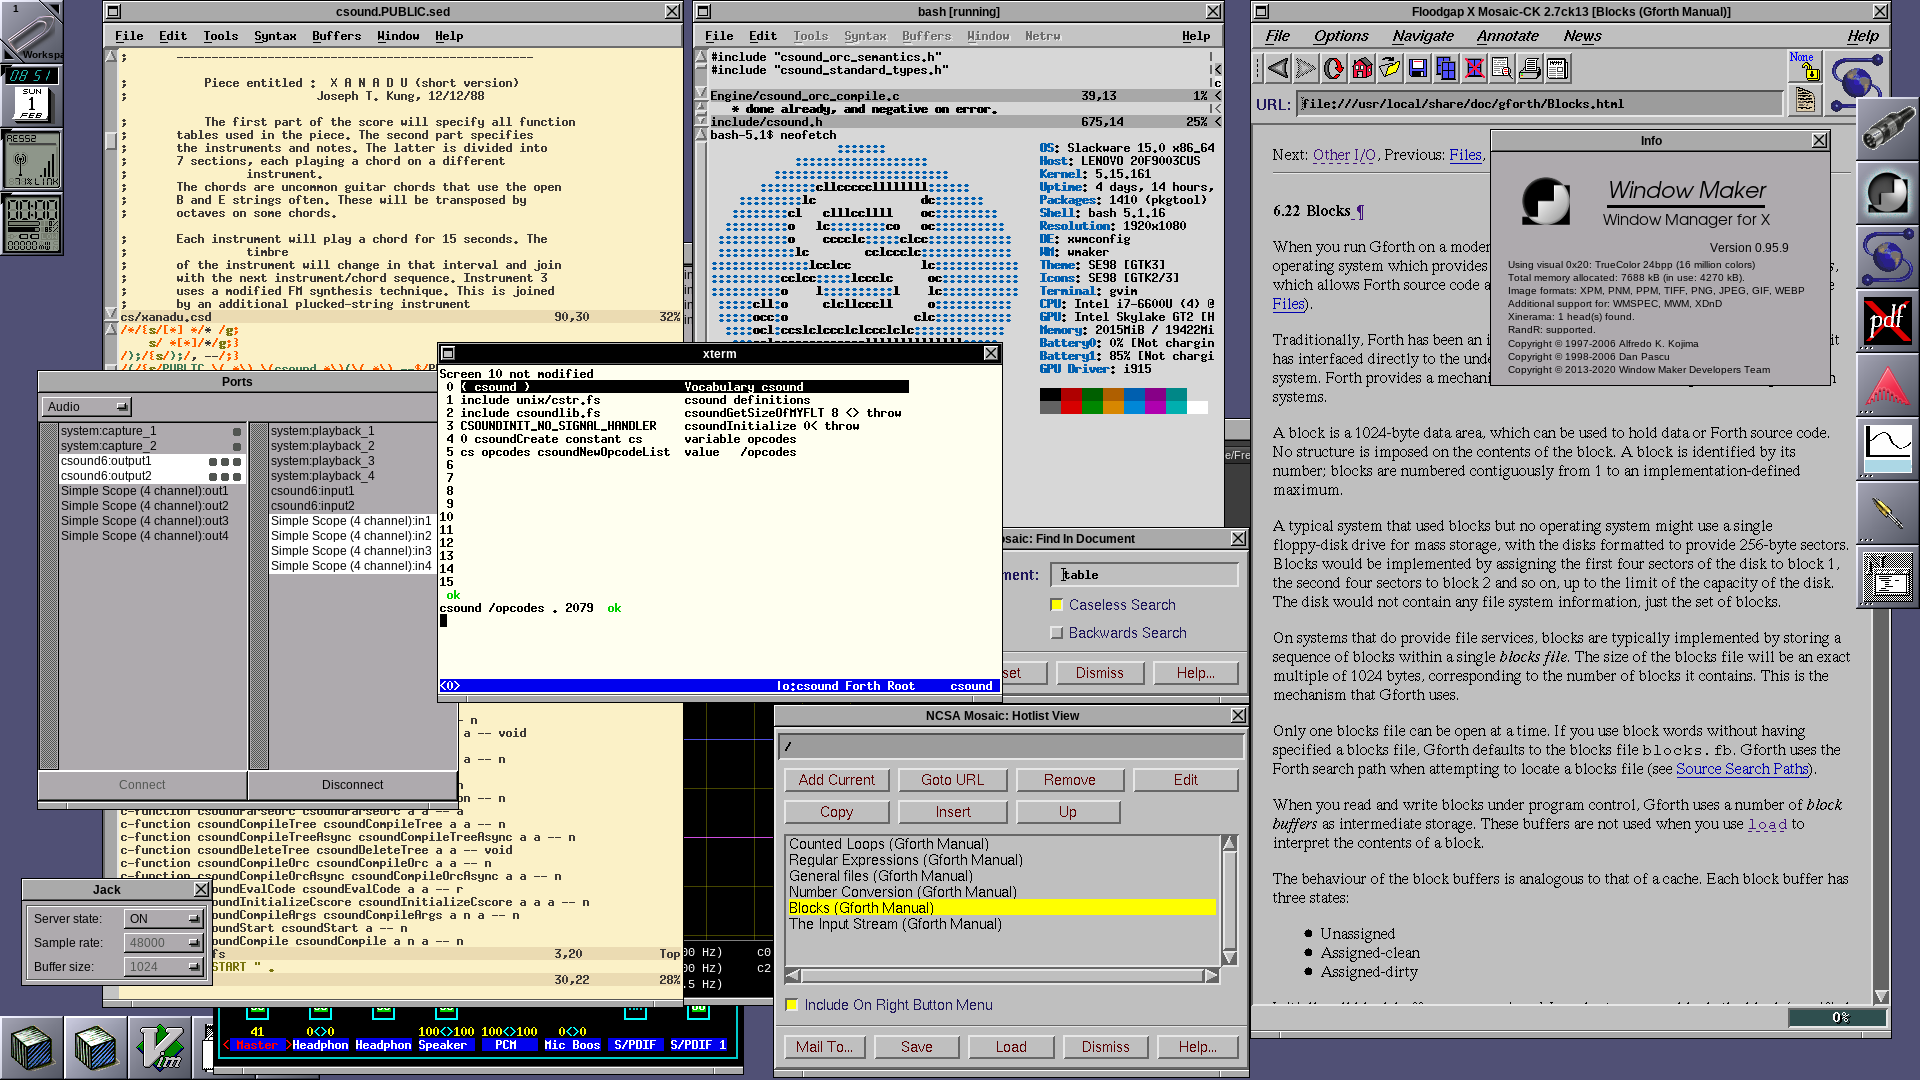The height and width of the screenshot is (1080, 1920).
Task: Click the Find in document icon in Mosaic
Action: tap(1501, 69)
